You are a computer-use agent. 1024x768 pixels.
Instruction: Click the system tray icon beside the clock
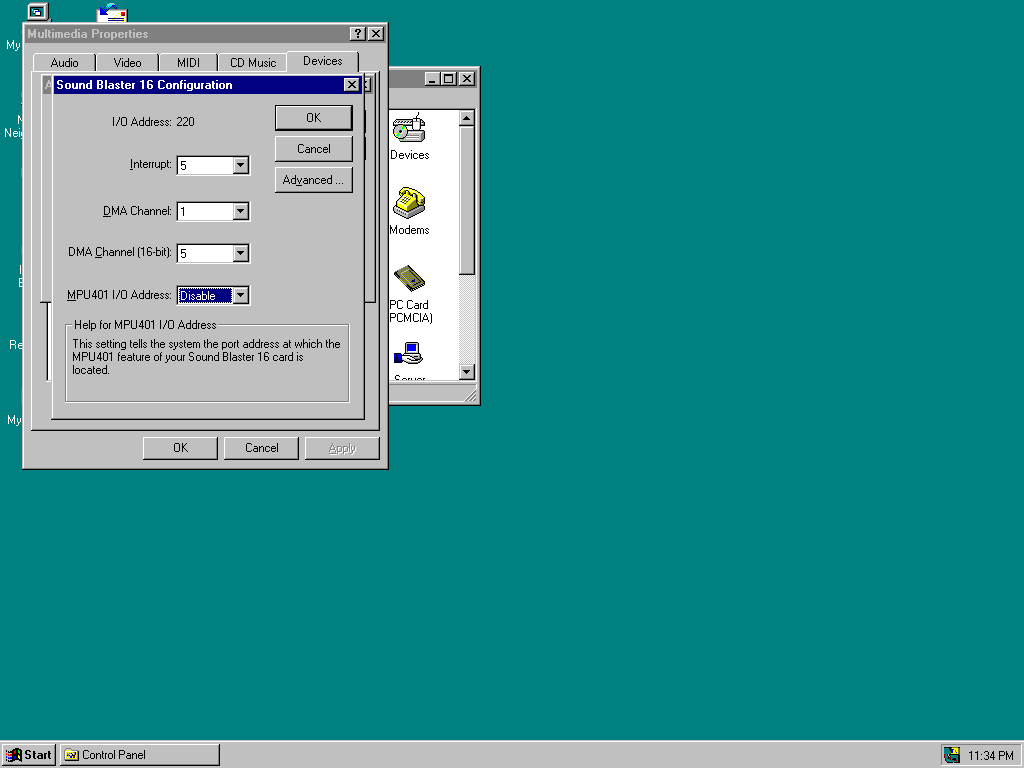[952, 755]
